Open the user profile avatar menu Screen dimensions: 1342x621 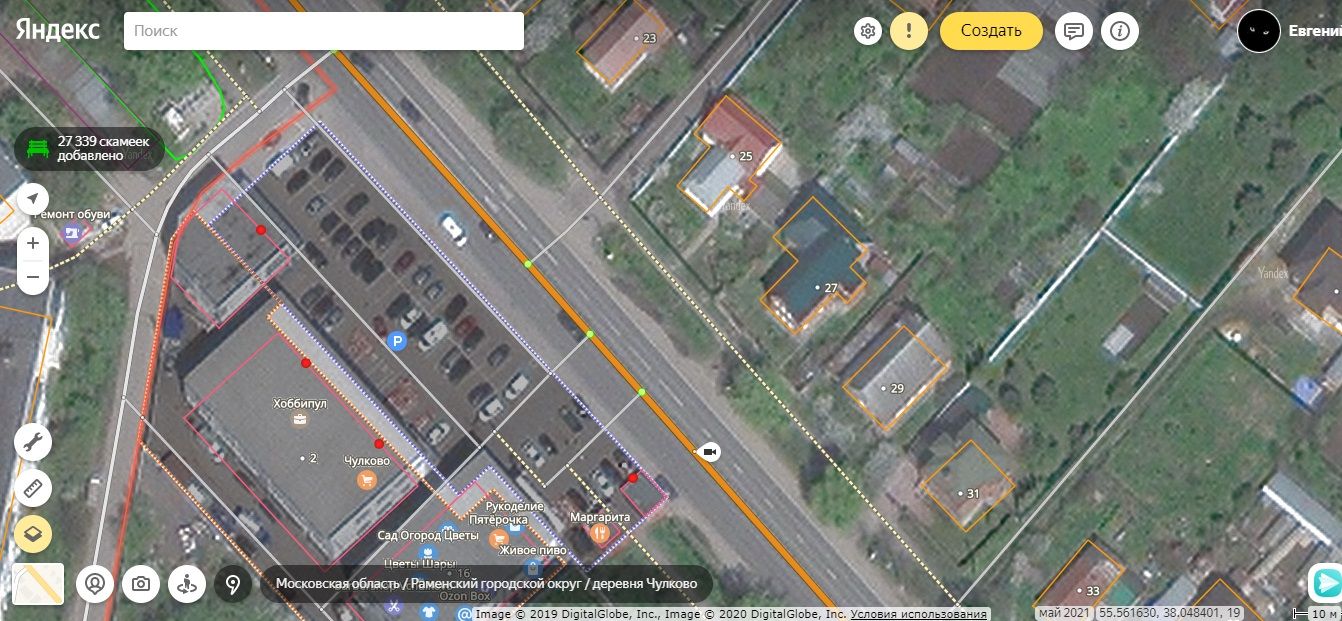[x=1258, y=31]
